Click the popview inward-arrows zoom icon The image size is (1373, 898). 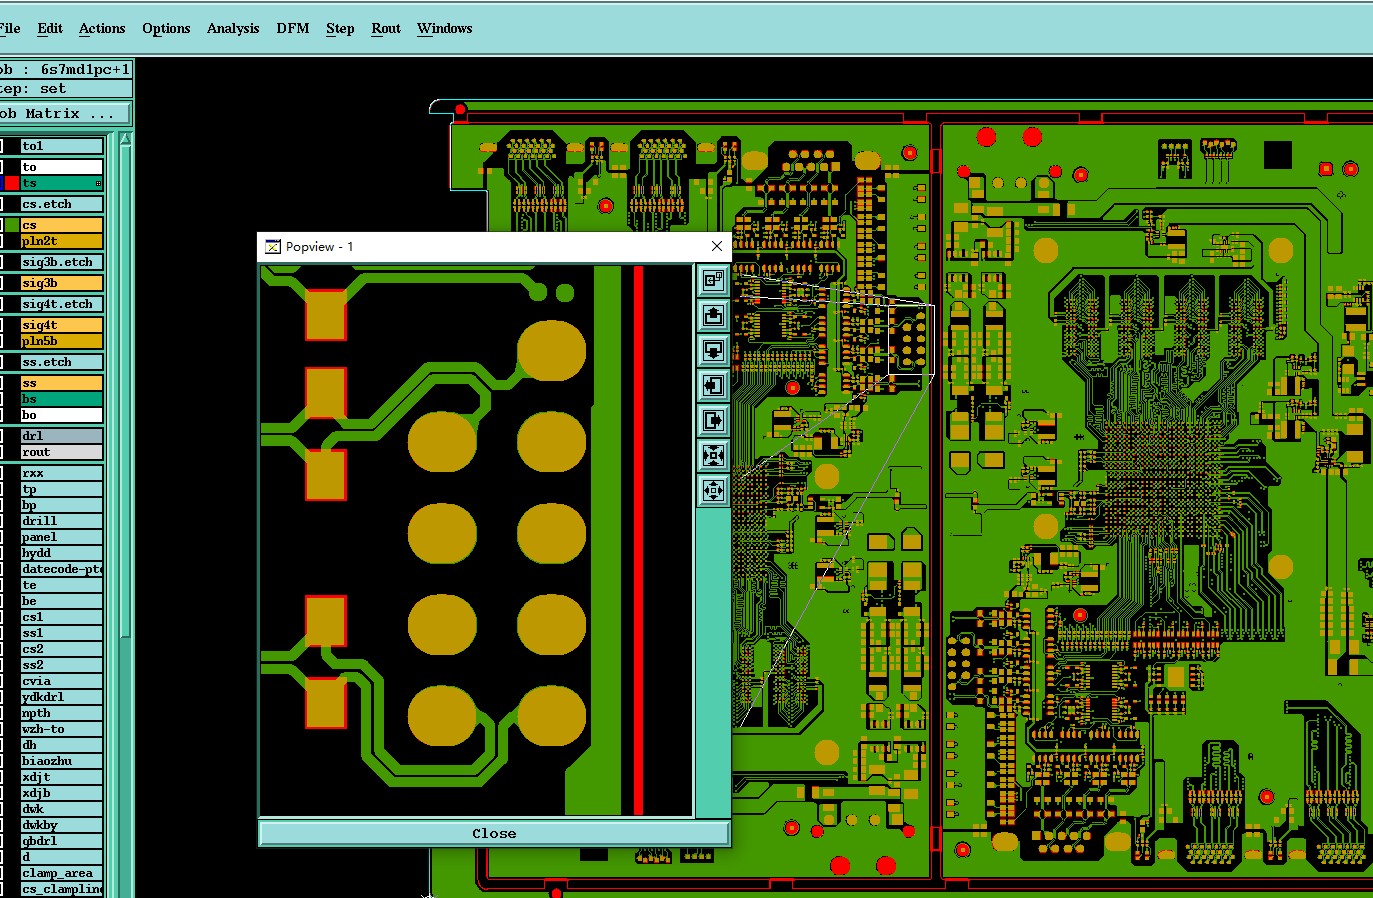713,455
